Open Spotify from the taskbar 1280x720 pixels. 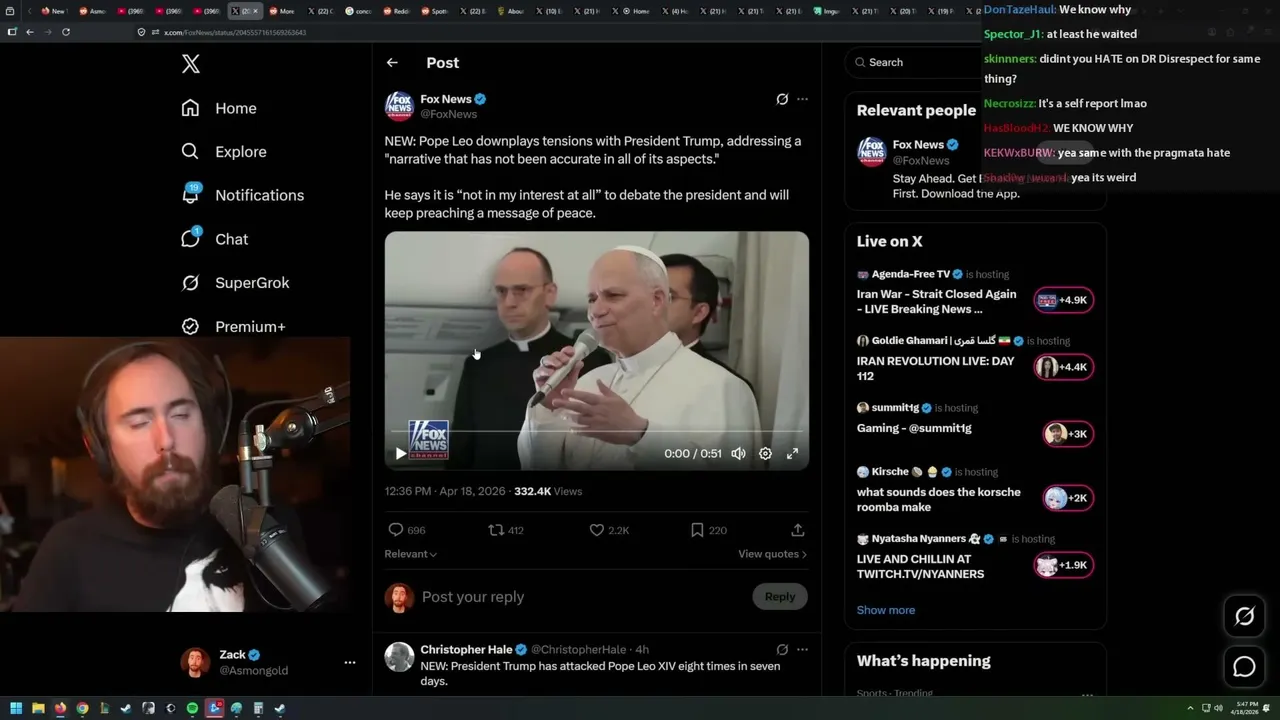(x=192, y=709)
